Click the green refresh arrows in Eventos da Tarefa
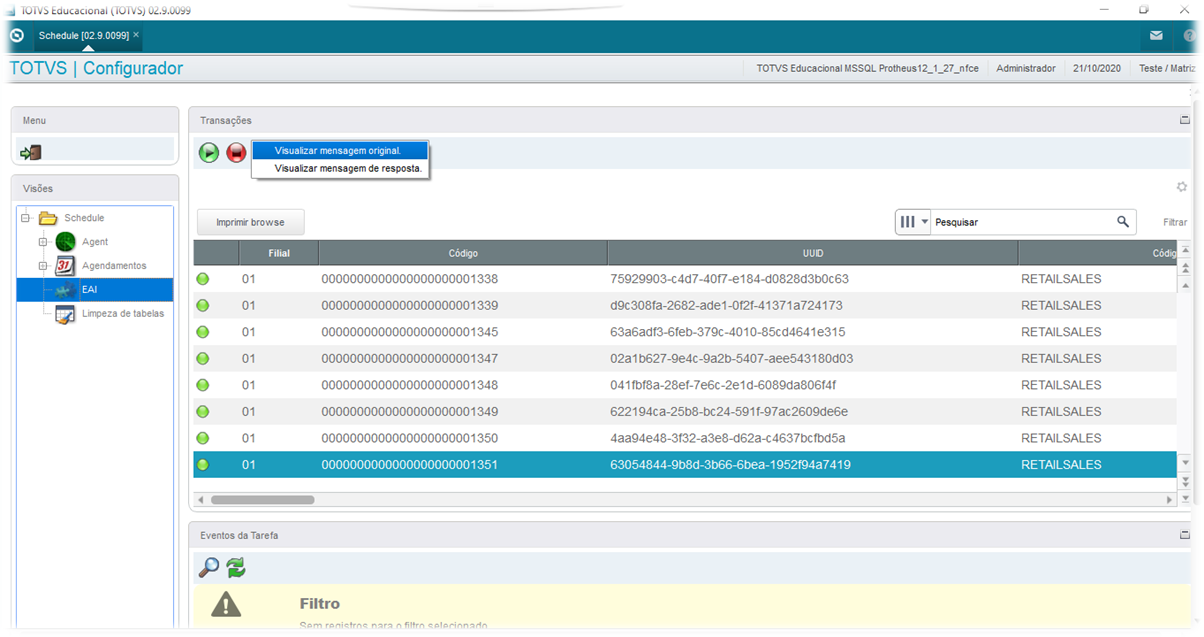Viewport: 1204px width, 637px height. 236,567
